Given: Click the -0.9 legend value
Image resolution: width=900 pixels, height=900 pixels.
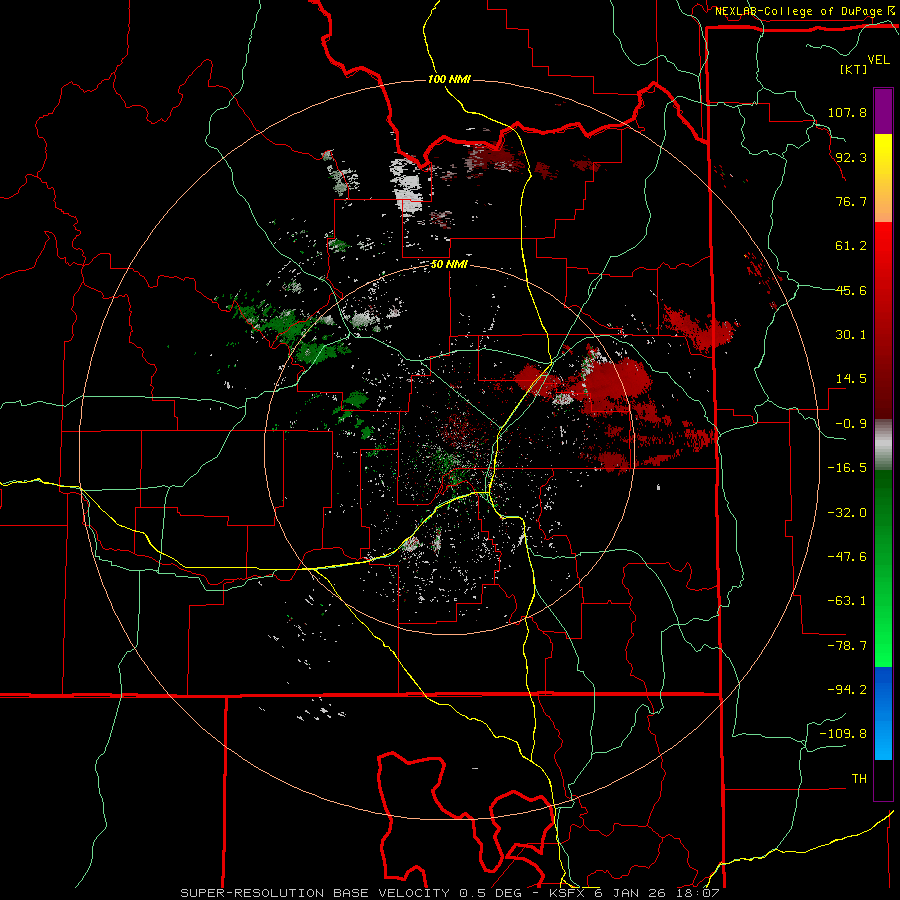Looking at the screenshot, I should (x=851, y=423).
